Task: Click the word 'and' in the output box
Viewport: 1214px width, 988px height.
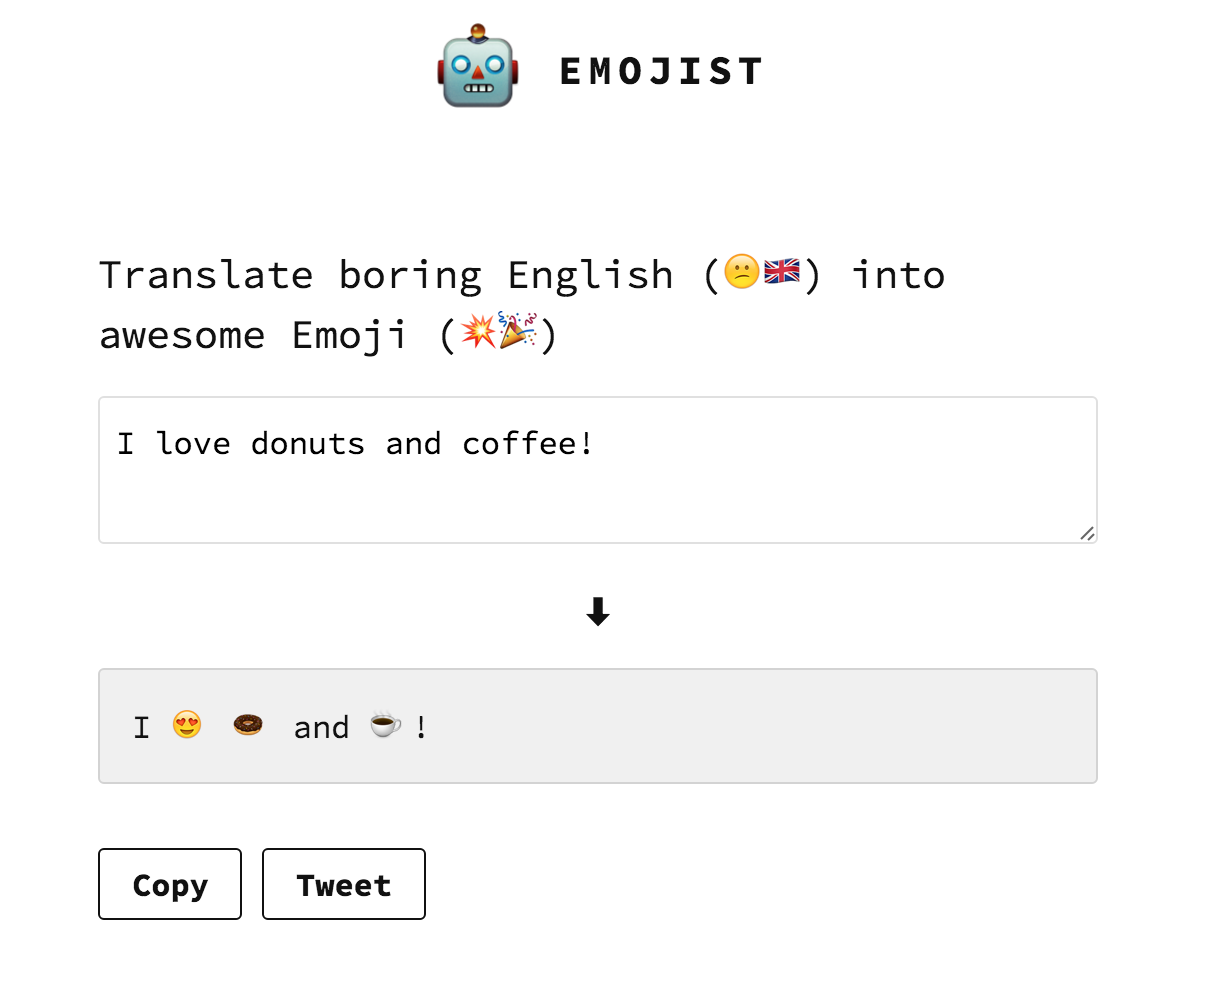Action: tap(321, 727)
